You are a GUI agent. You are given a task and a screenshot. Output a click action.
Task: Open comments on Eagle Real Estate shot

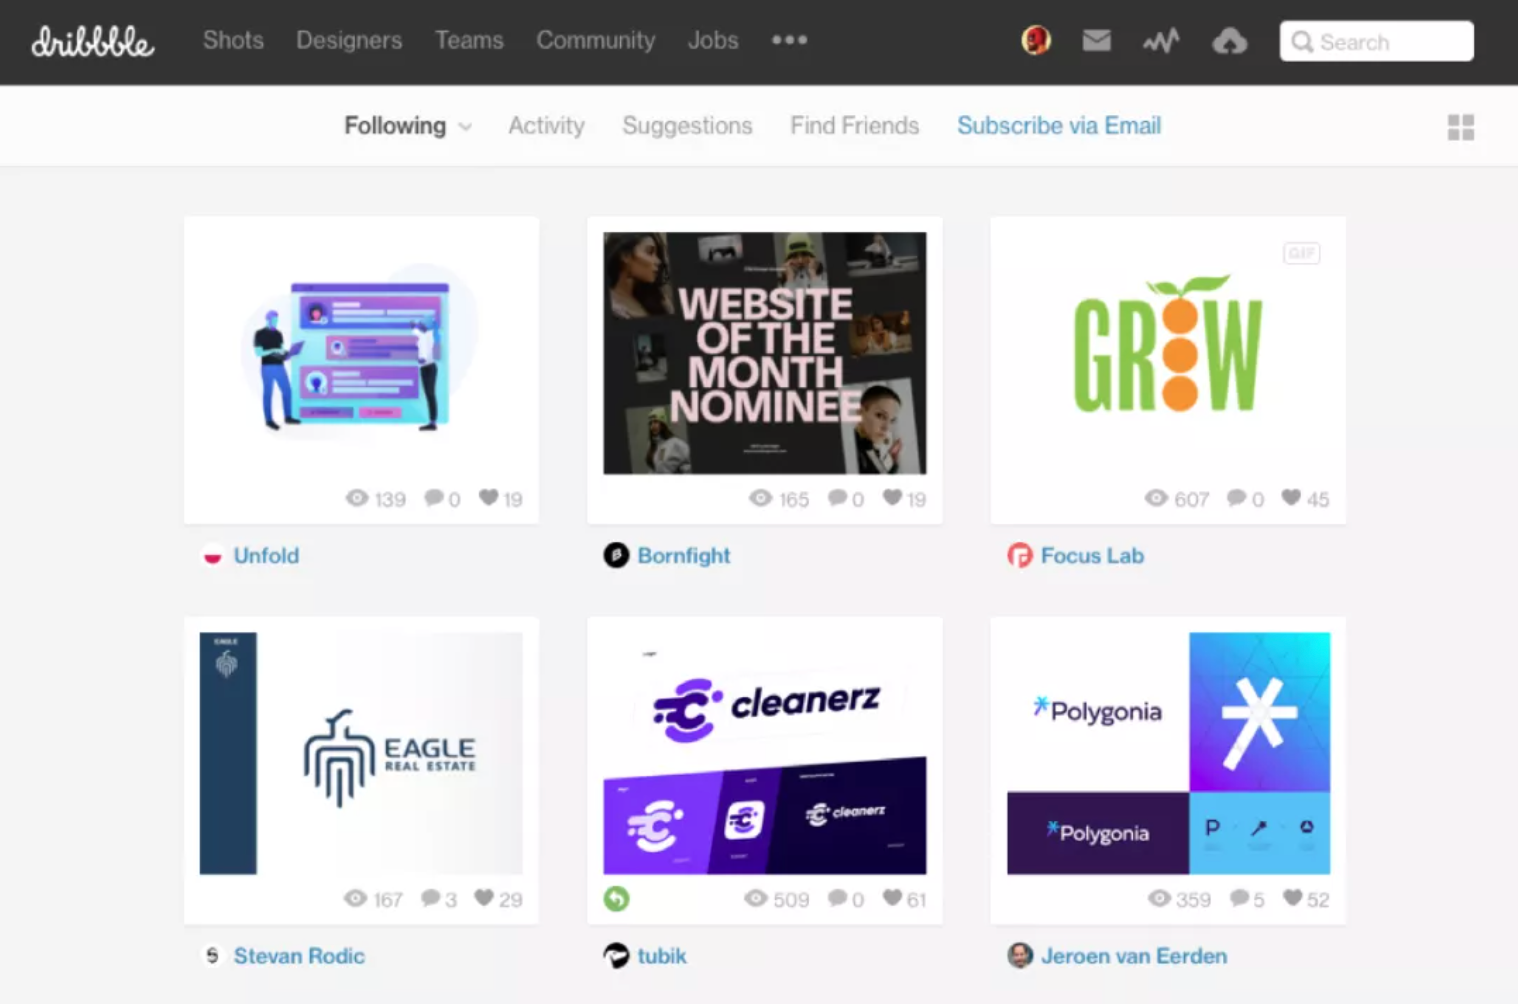coord(431,898)
